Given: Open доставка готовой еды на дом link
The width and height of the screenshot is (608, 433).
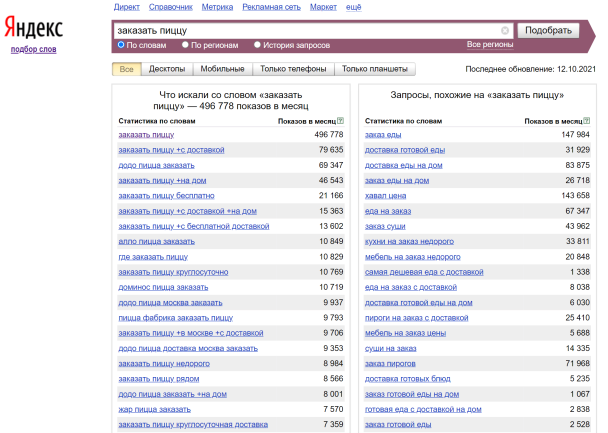Looking at the screenshot, I should coord(419,302).
